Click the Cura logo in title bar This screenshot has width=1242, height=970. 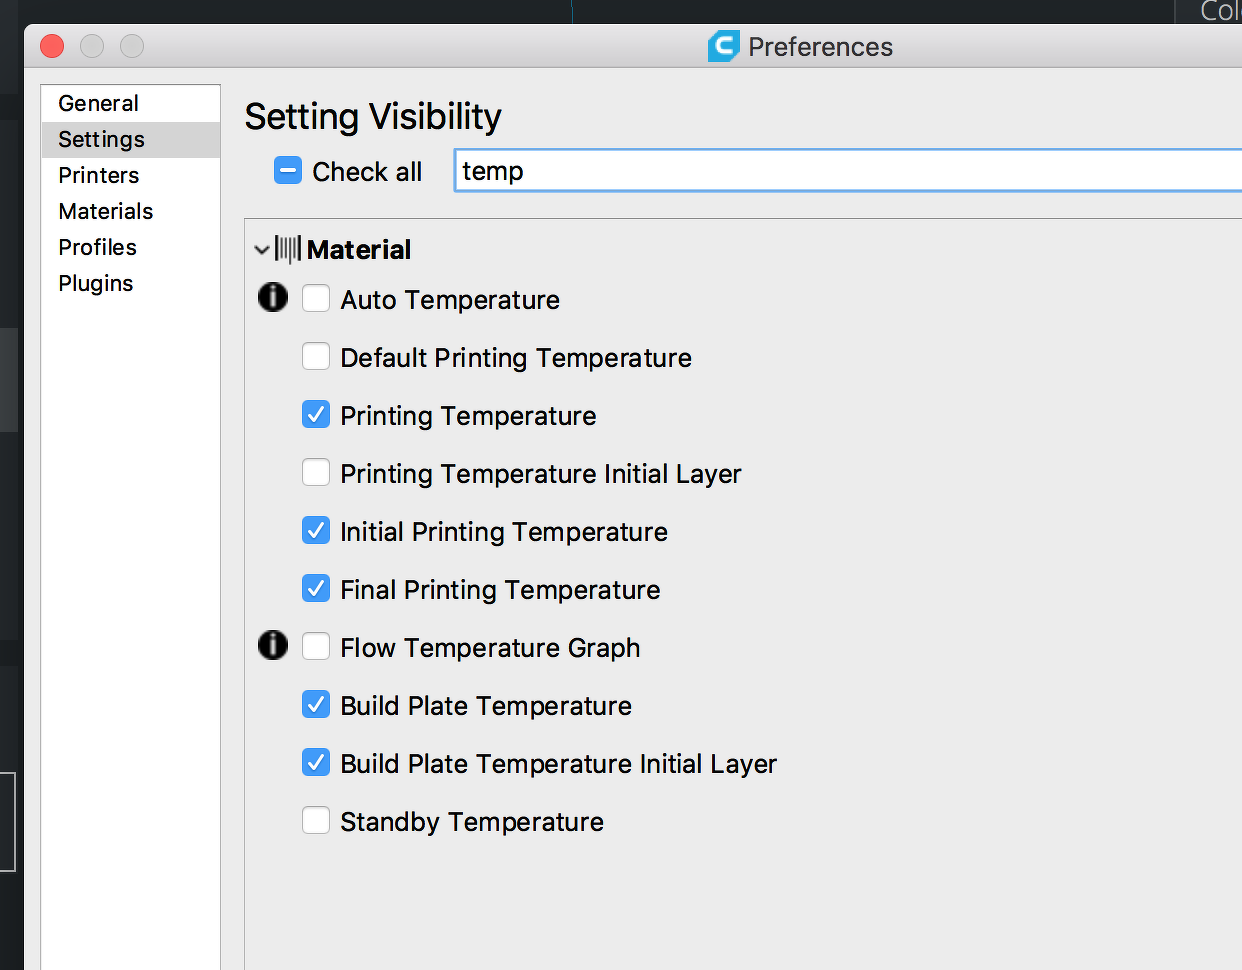(x=723, y=46)
